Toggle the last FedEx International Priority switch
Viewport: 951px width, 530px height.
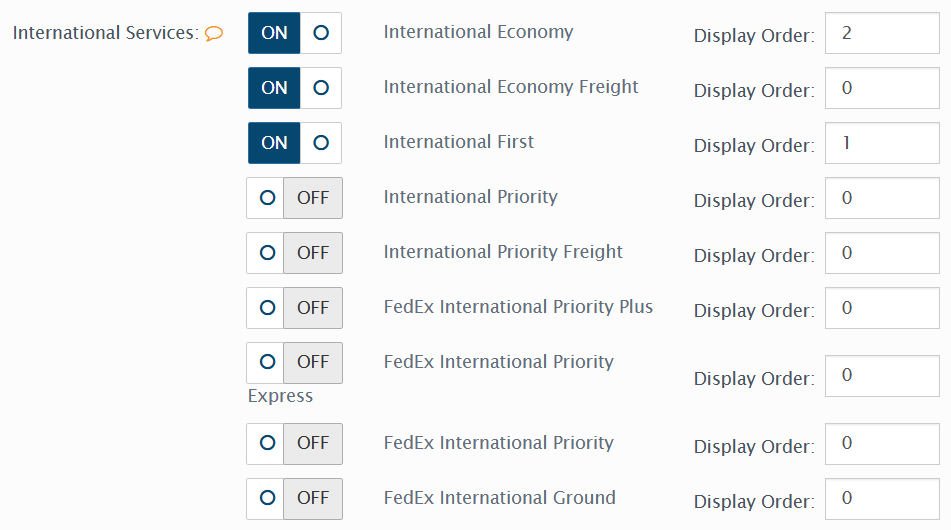coord(294,443)
